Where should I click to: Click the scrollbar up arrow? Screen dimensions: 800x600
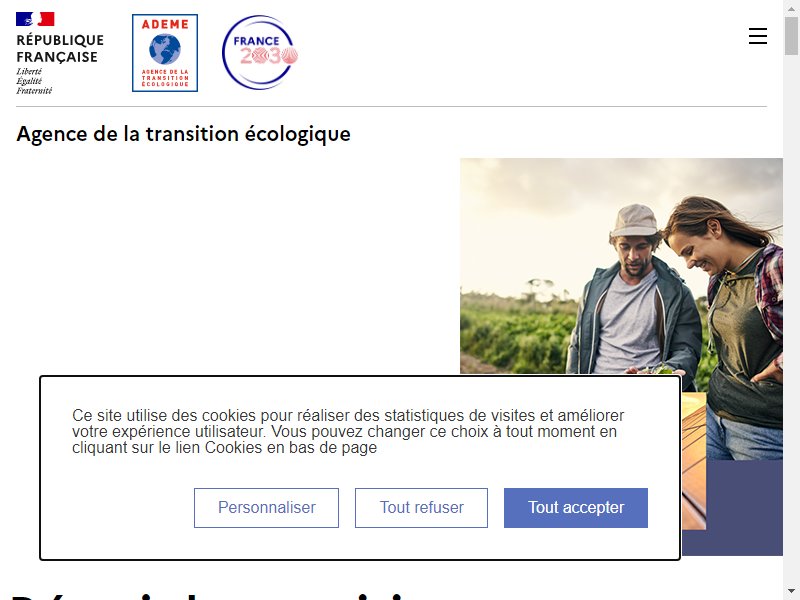[x=791, y=8]
